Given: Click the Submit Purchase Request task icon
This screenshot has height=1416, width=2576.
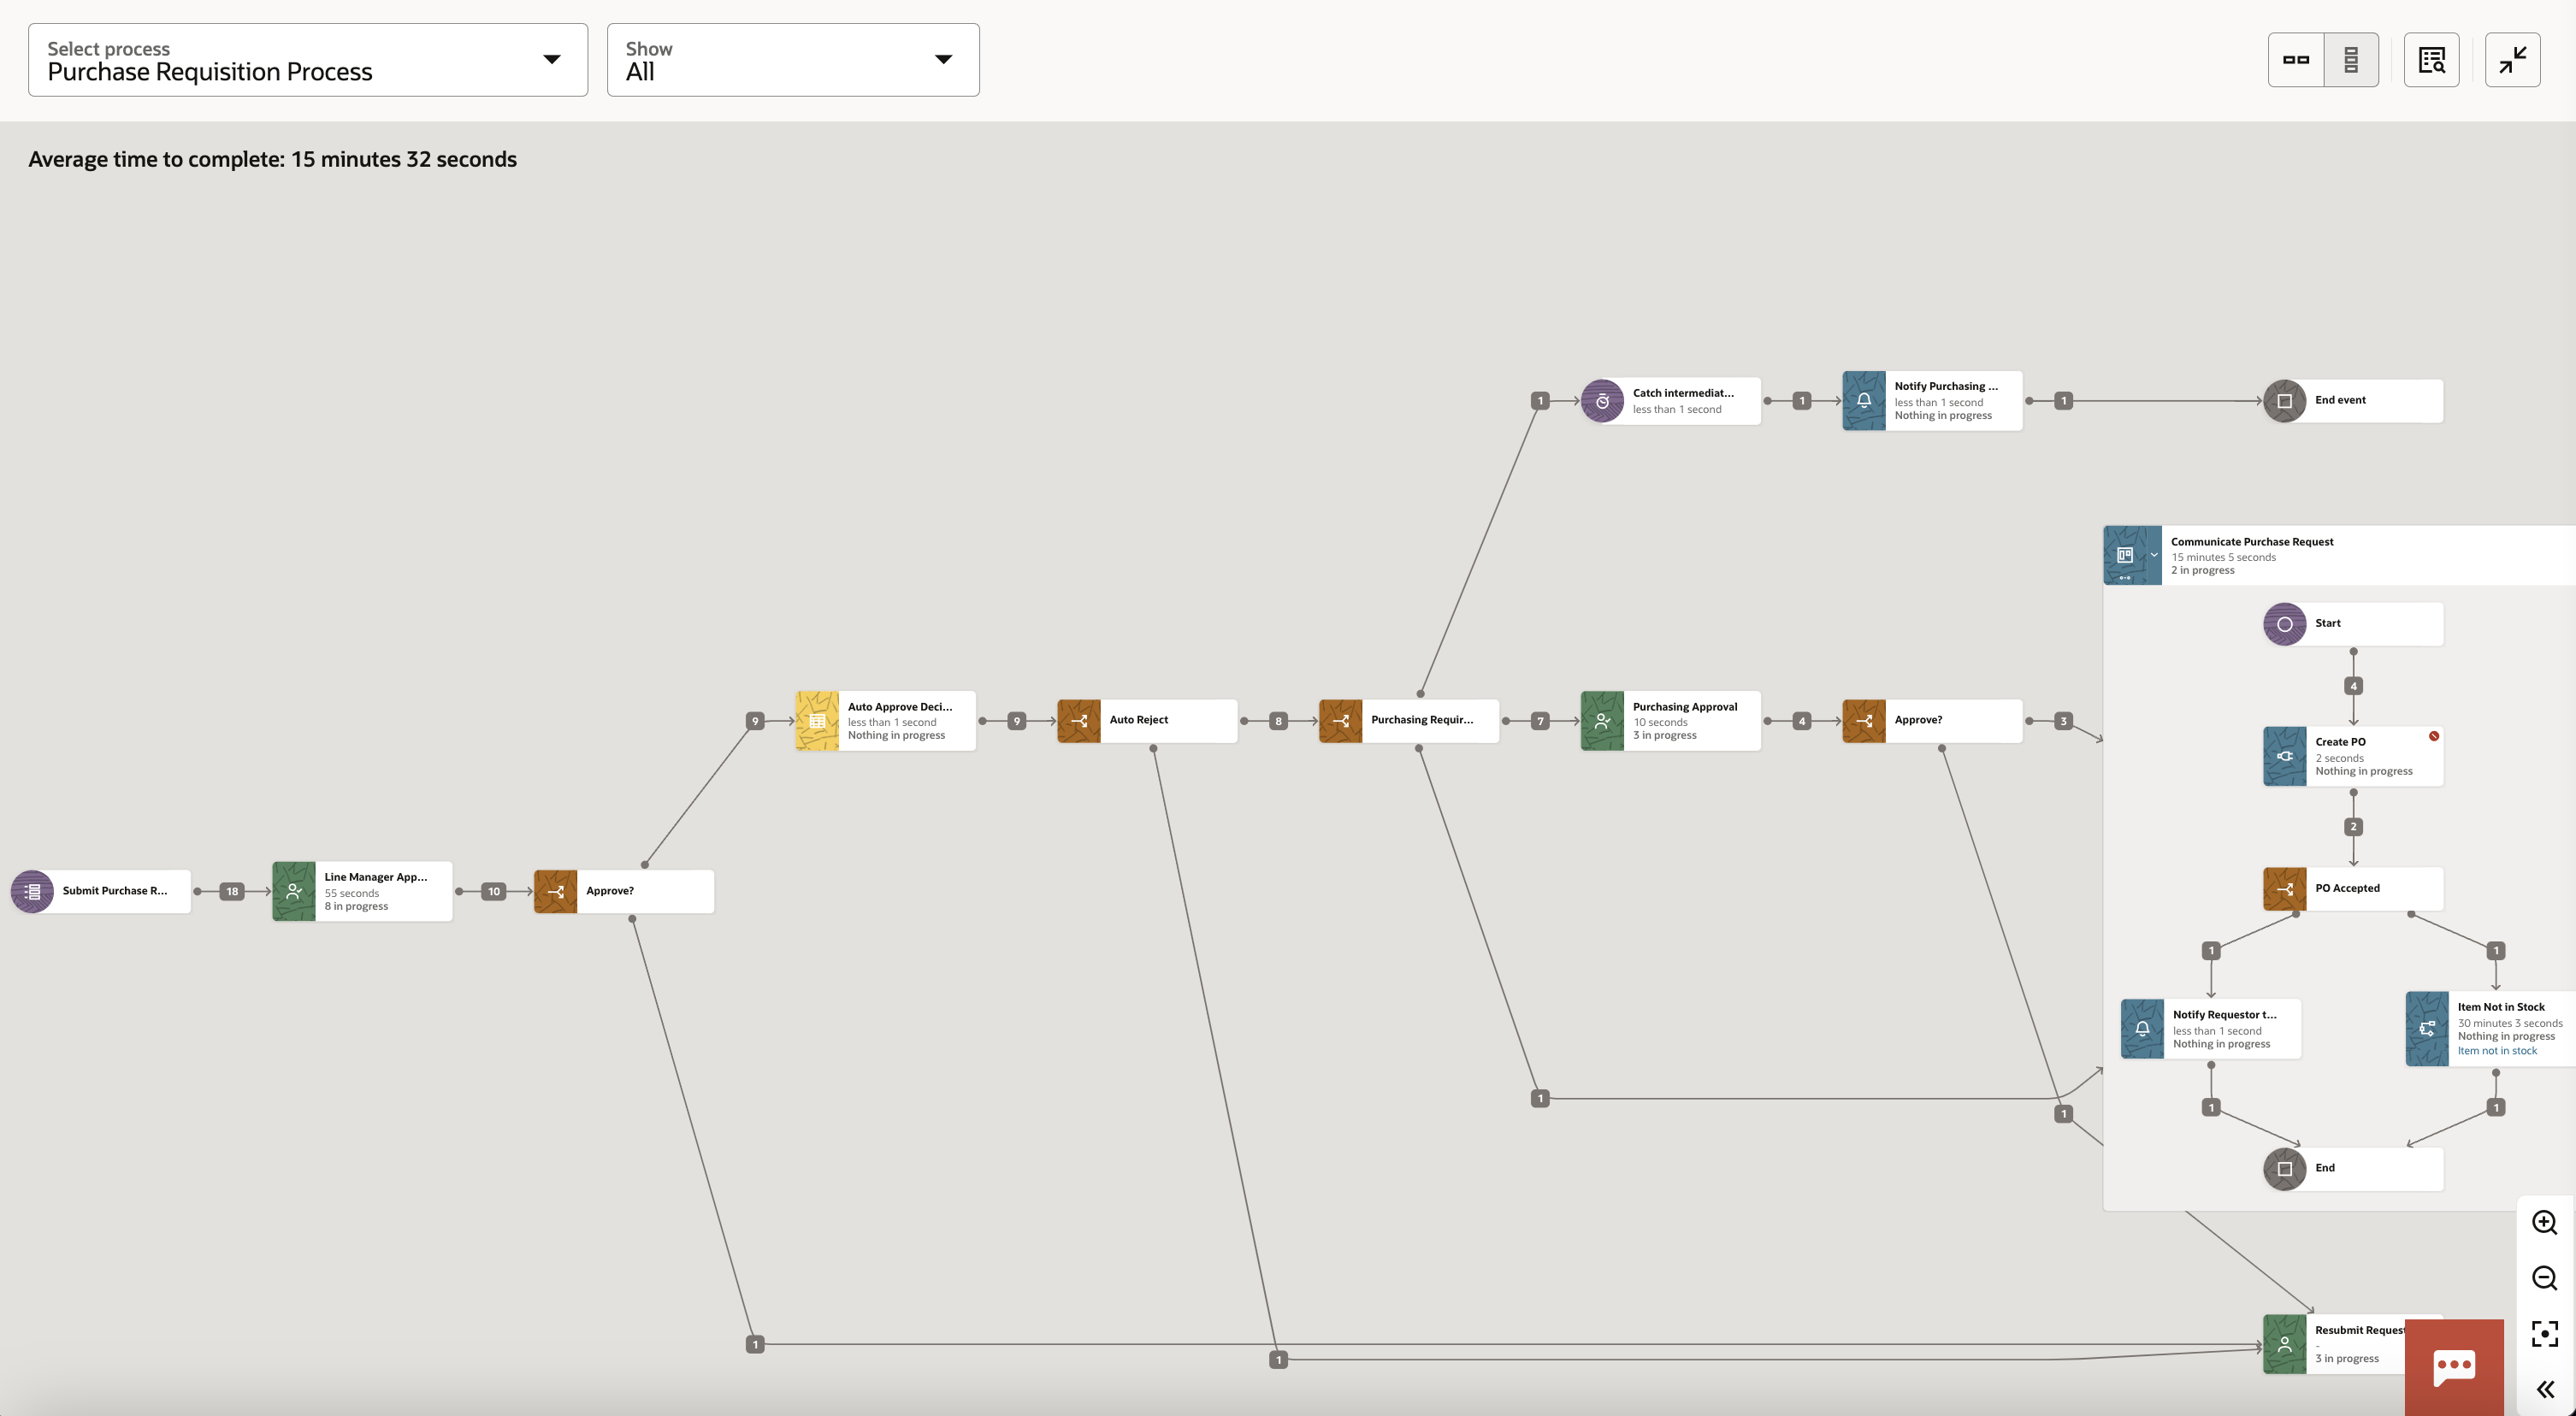Looking at the screenshot, I should click(x=30, y=890).
